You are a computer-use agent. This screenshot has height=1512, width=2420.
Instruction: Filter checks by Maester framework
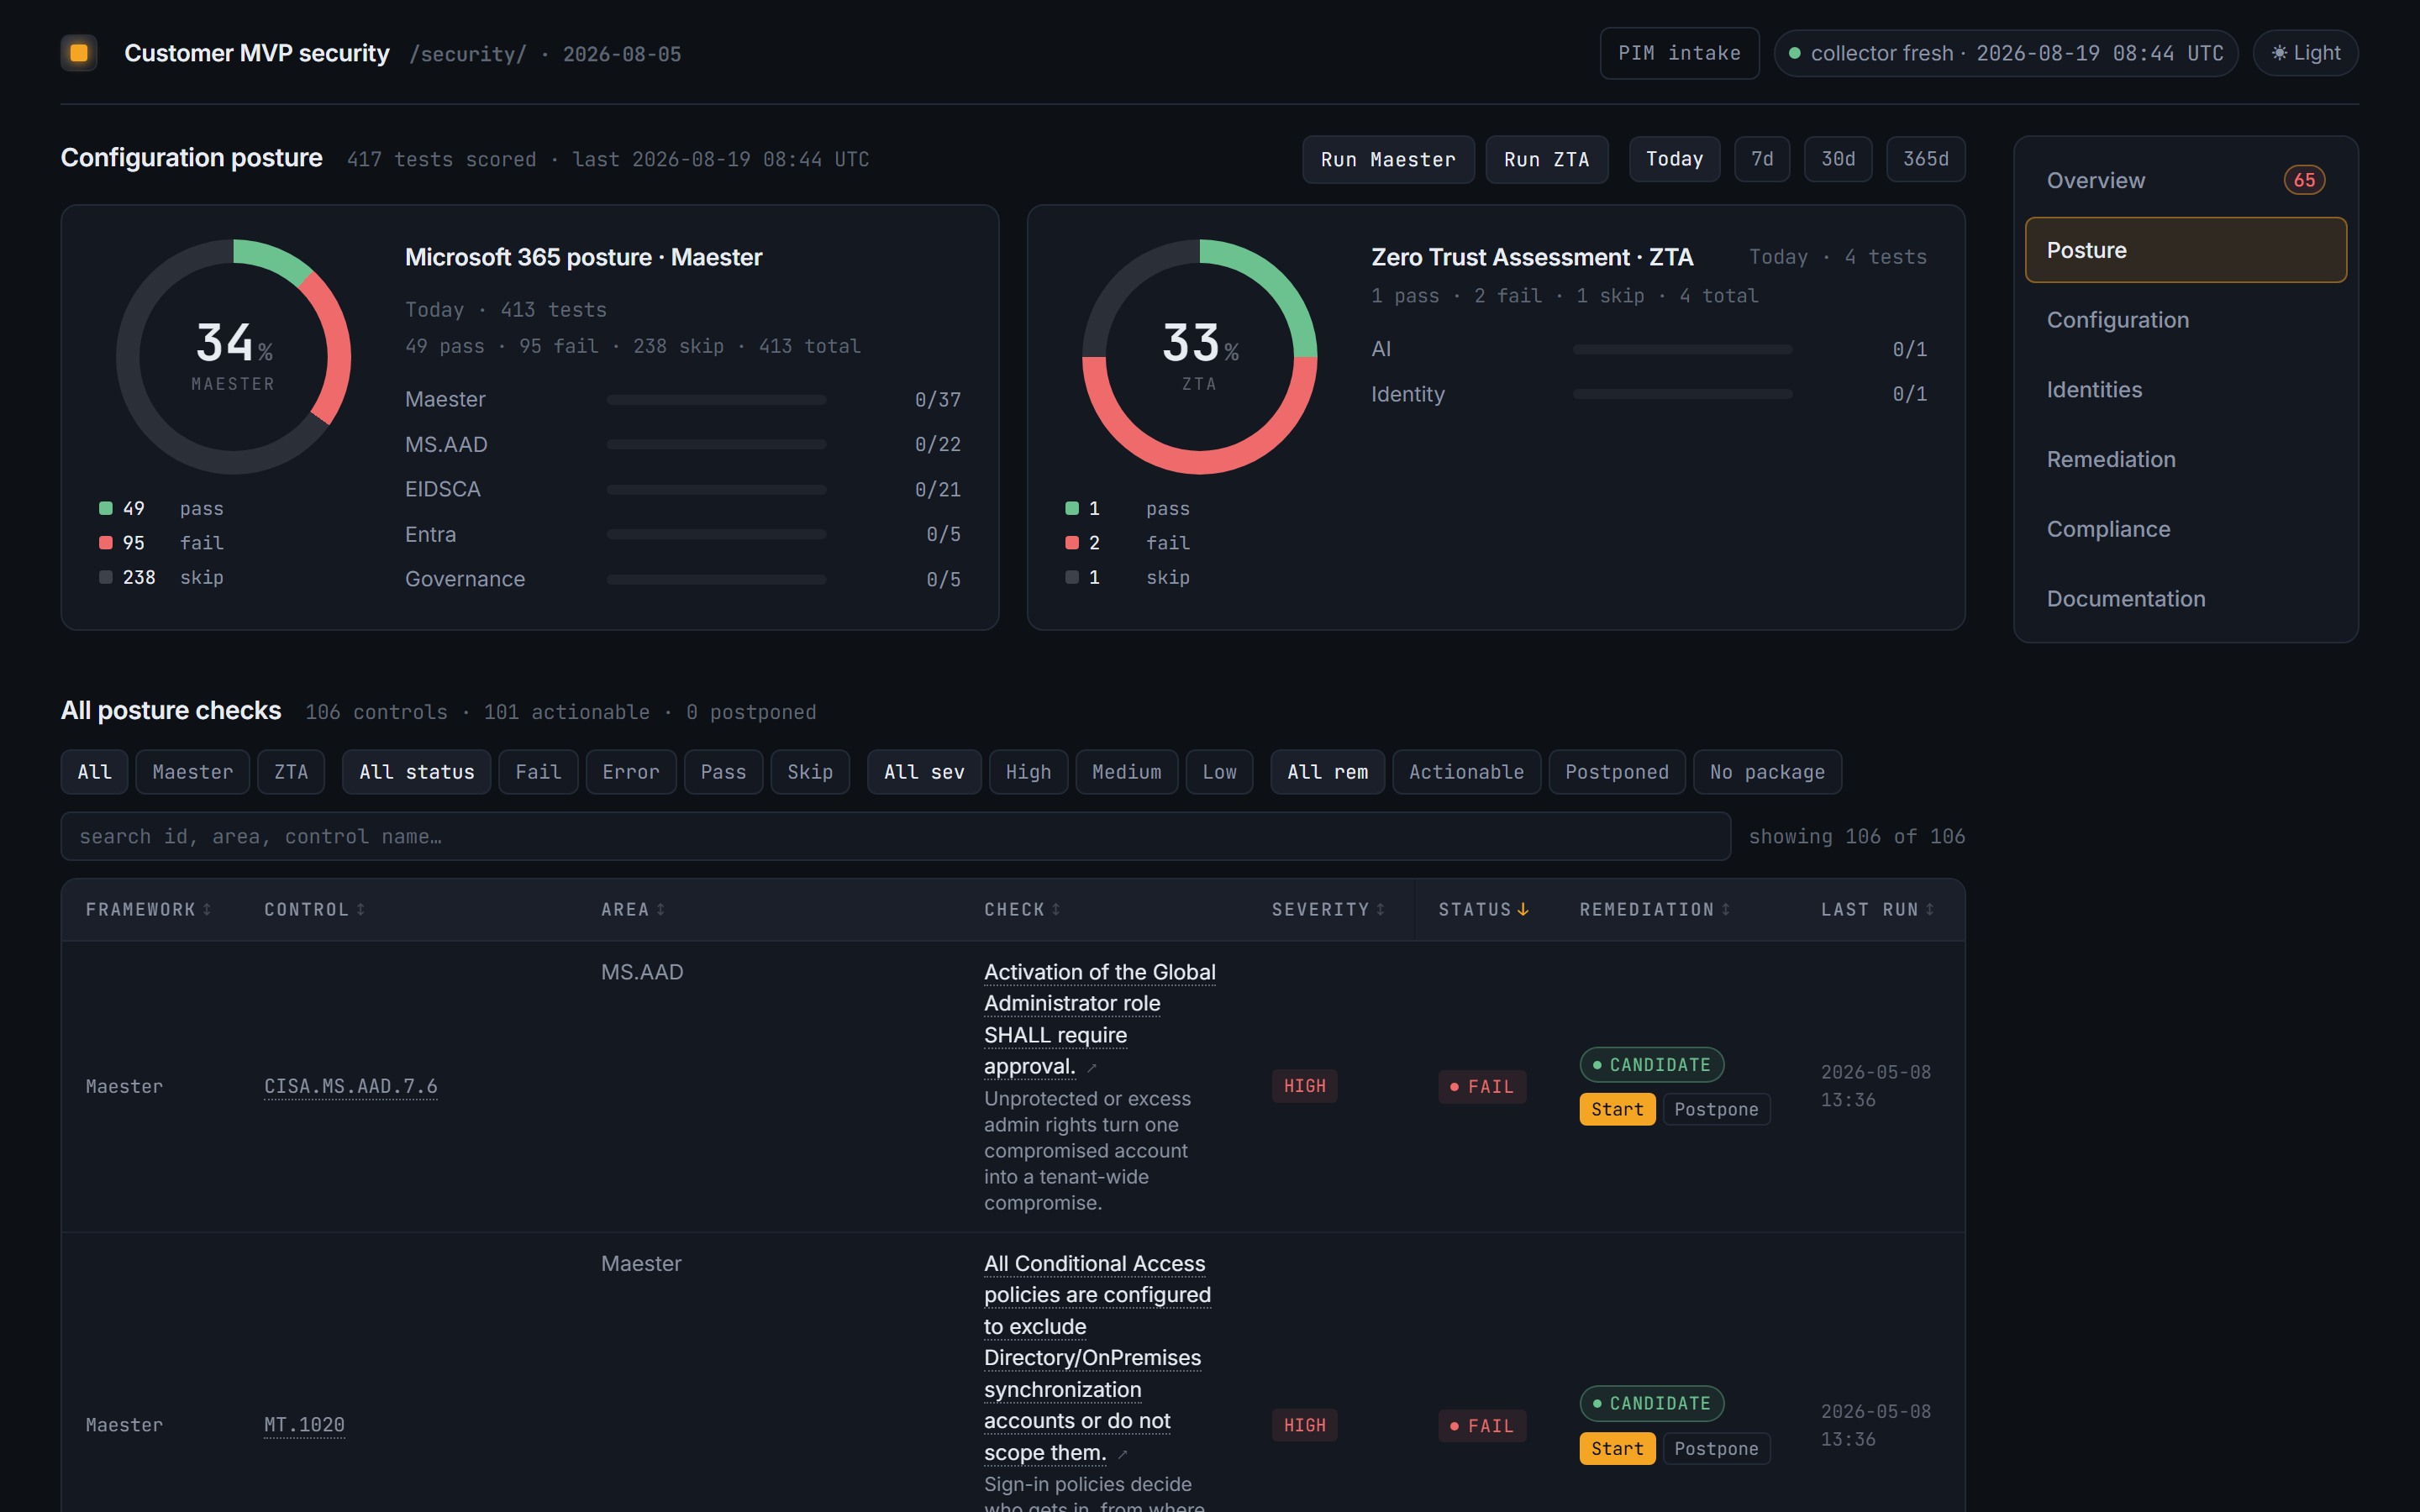pyautogui.click(x=192, y=772)
